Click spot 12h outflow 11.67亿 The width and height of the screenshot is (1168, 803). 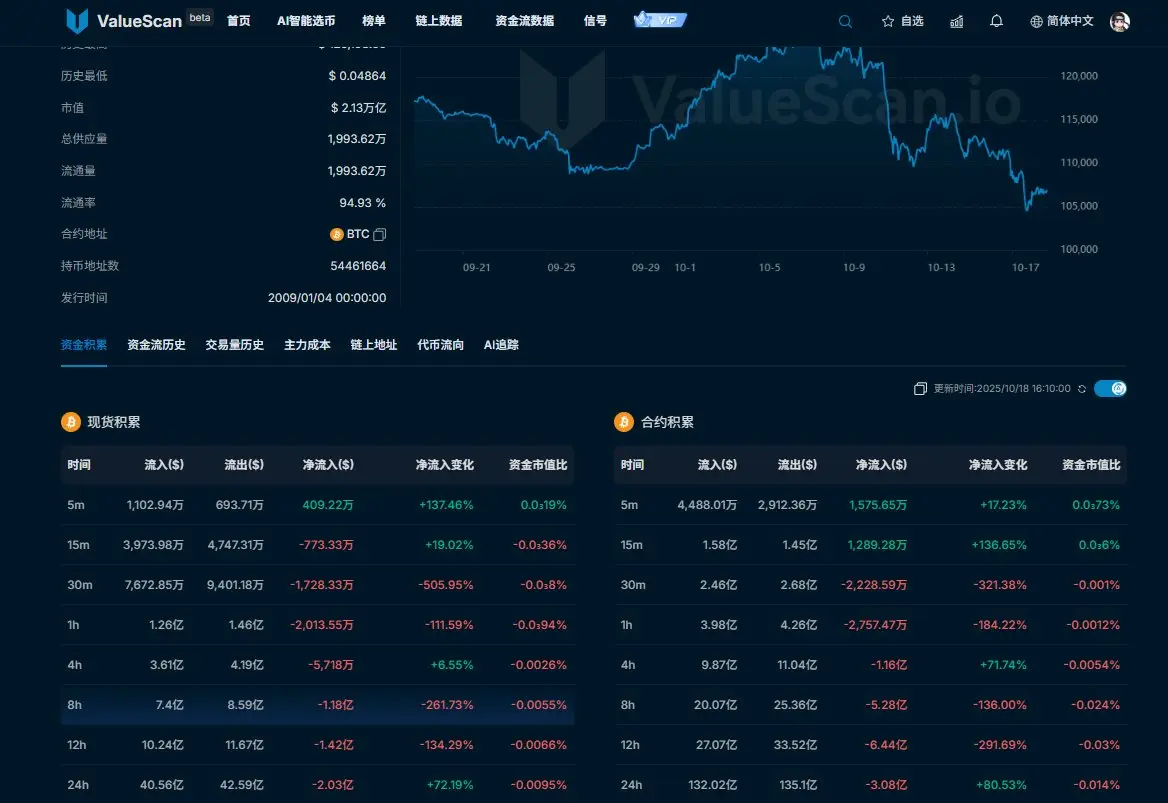click(244, 745)
